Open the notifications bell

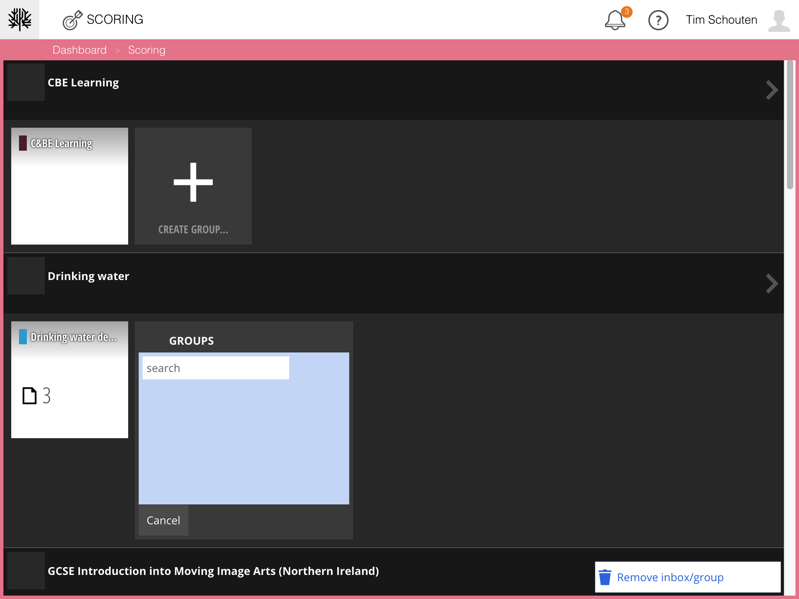(x=615, y=20)
